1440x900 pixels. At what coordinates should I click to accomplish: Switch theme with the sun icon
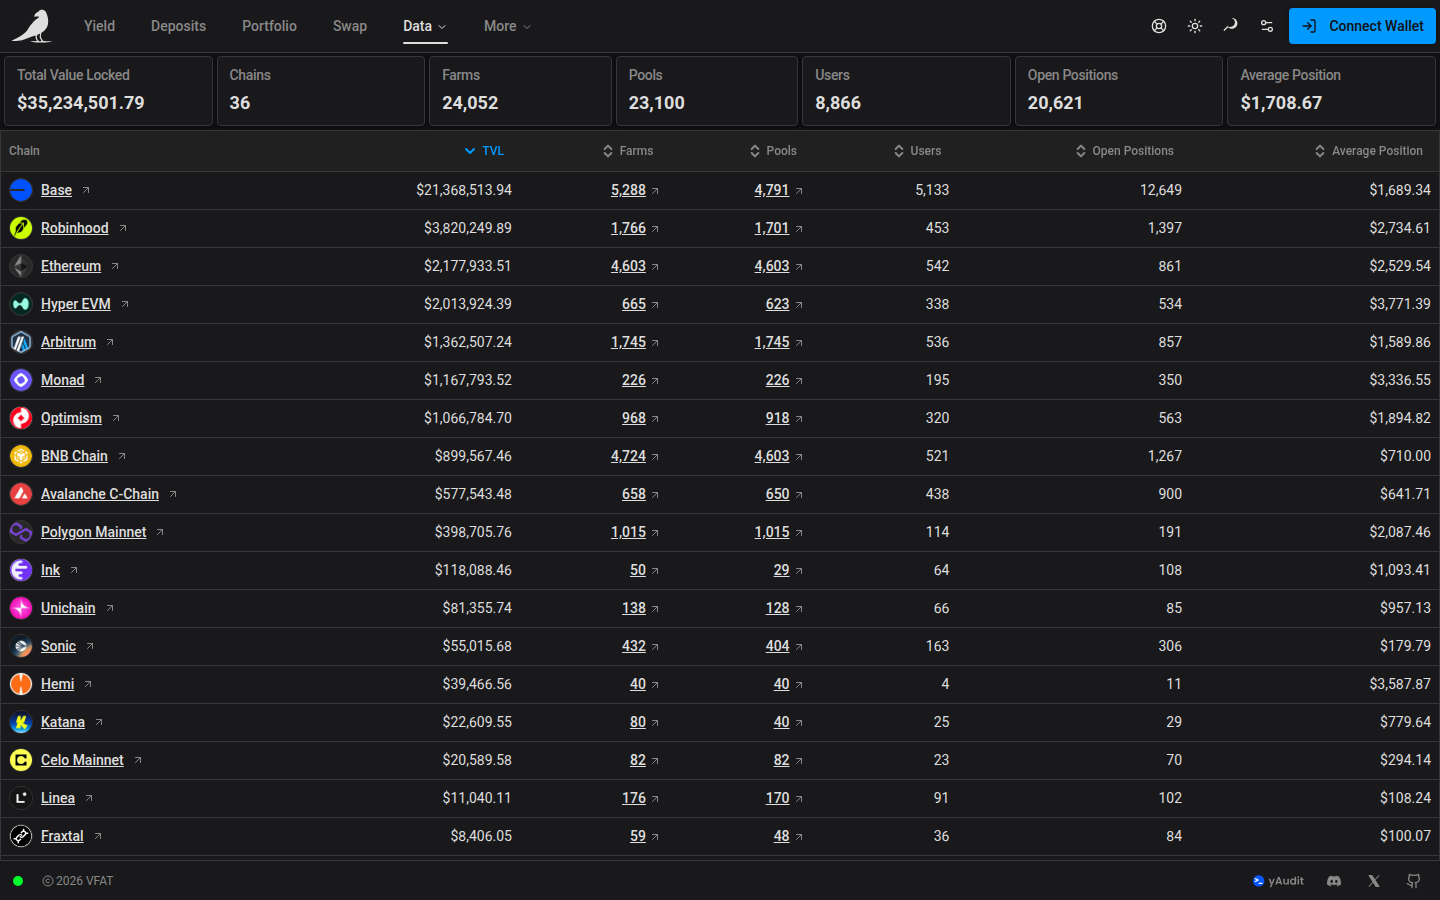[x=1195, y=26]
